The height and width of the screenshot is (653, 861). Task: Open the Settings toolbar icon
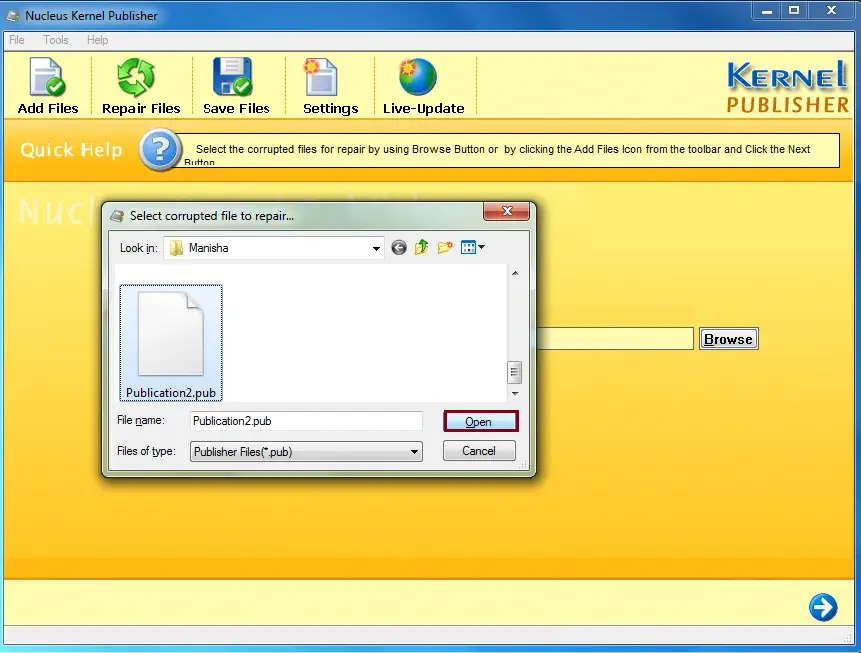point(320,77)
